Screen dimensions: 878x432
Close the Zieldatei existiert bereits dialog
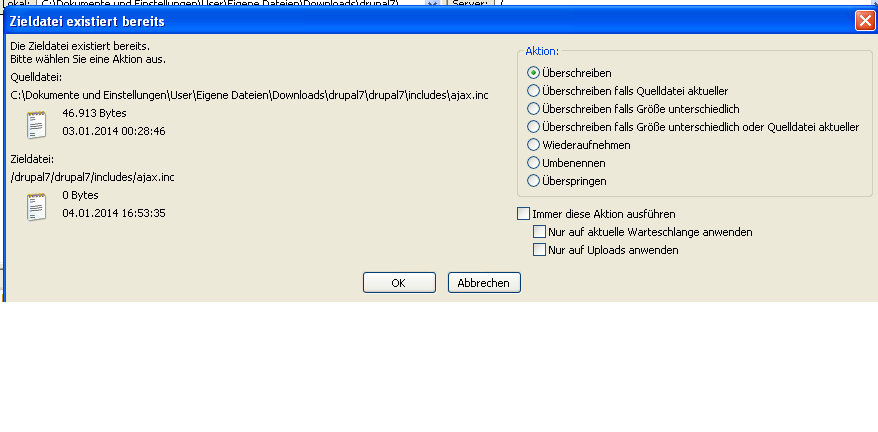coord(864,20)
